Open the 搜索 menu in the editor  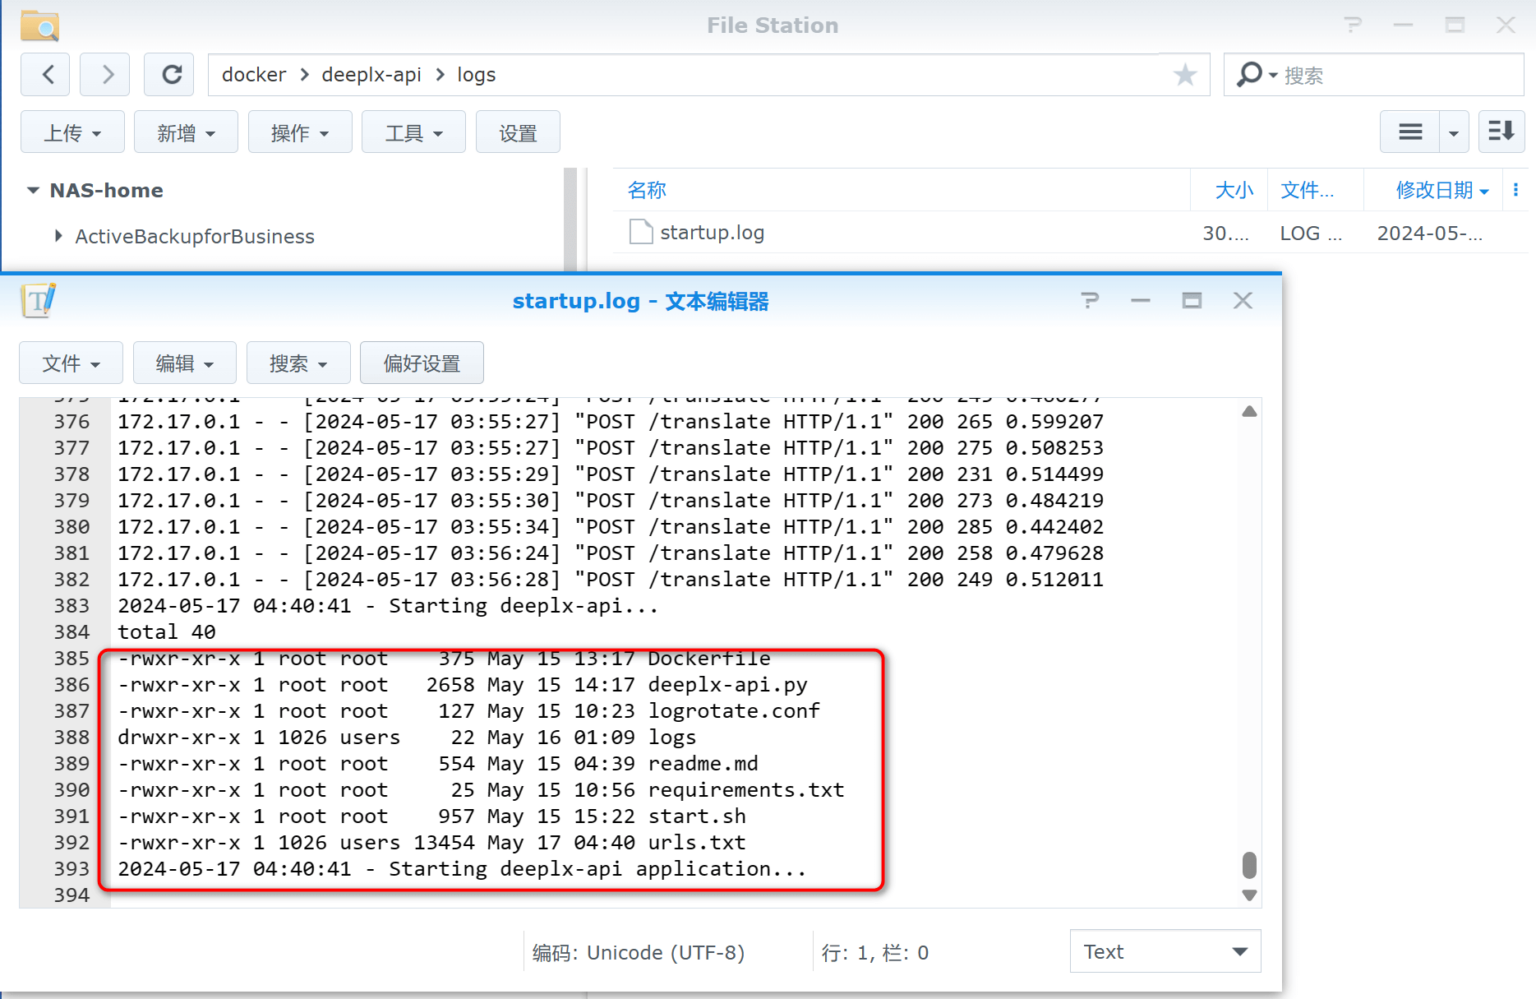(298, 362)
